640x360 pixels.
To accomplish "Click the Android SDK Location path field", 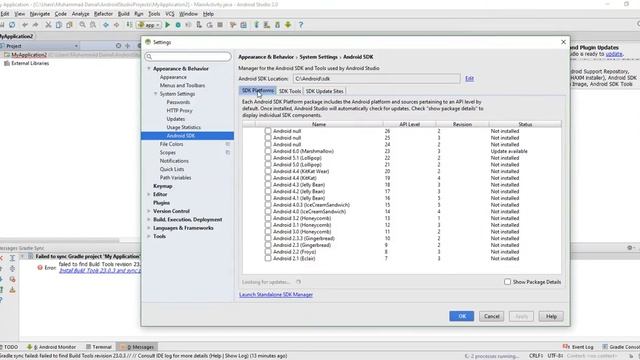I will point(376,78).
